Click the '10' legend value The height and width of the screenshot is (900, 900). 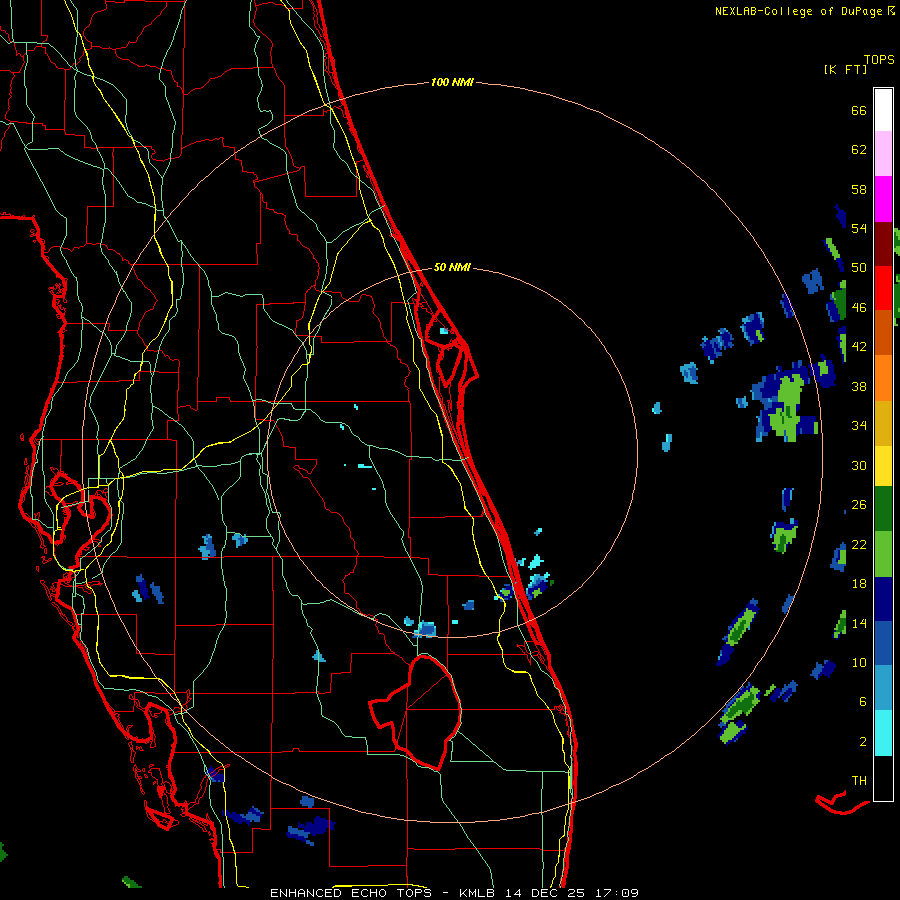tap(859, 662)
